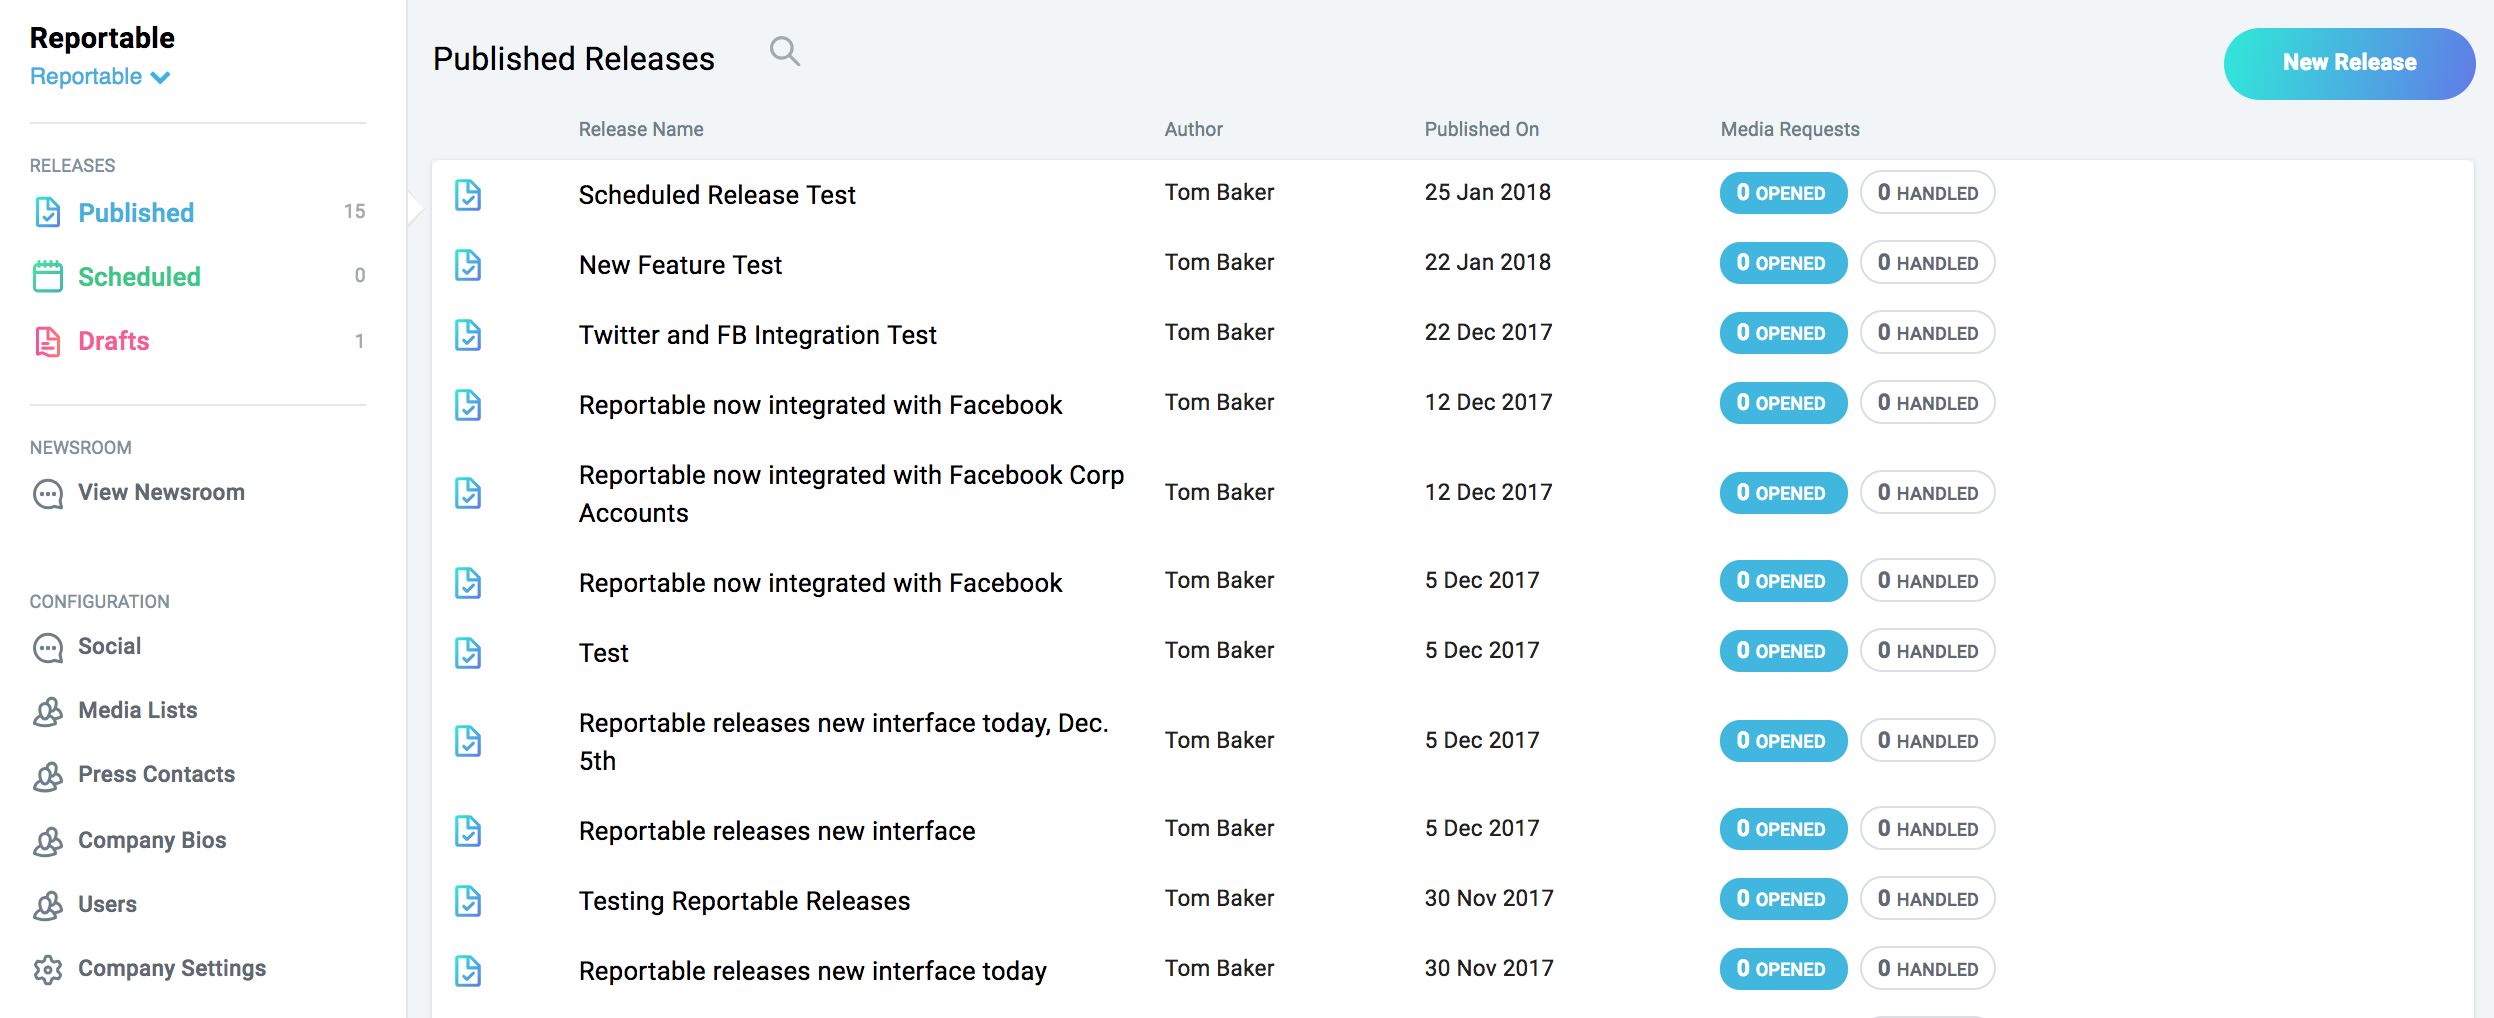
Task: Open Testing Reportable Releases release
Action: point(744,901)
